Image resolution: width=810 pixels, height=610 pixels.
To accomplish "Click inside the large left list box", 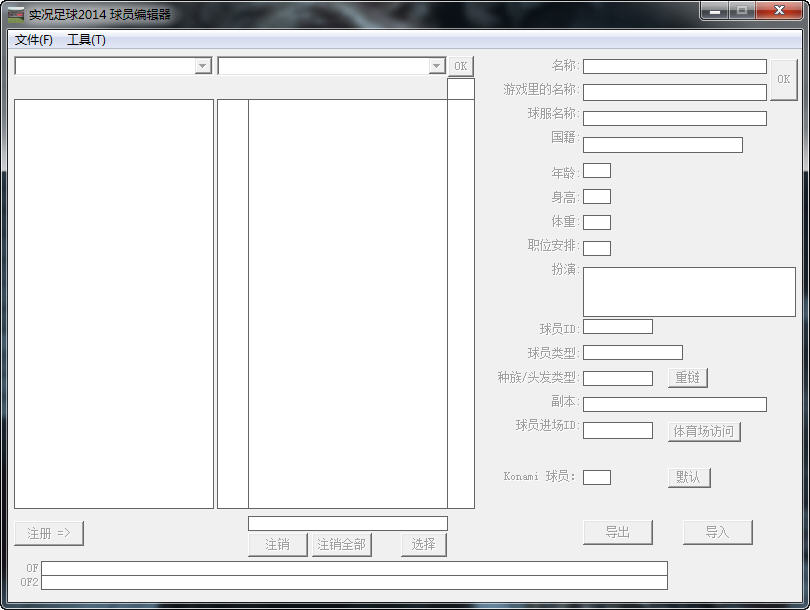I will click(x=114, y=304).
